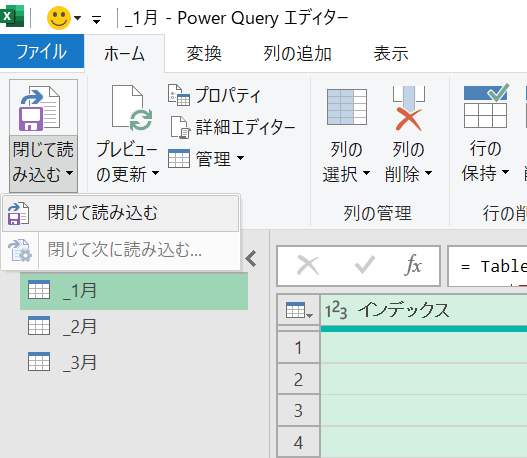The image size is (527, 458).
Task: Open query プロパティ
Action: tap(214, 95)
